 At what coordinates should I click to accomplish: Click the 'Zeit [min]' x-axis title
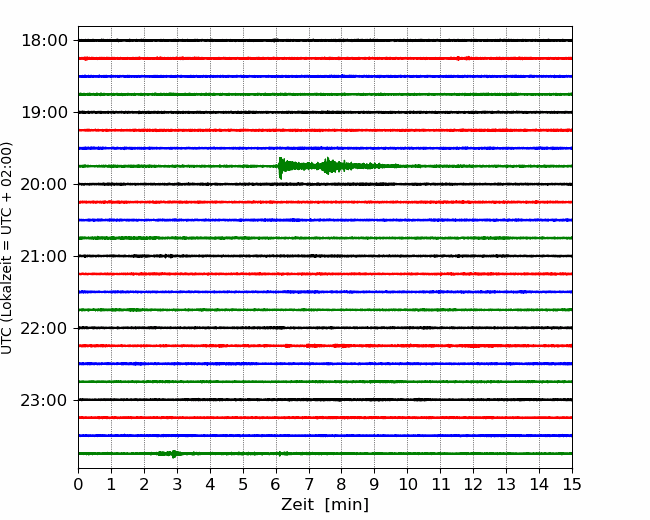325,505
